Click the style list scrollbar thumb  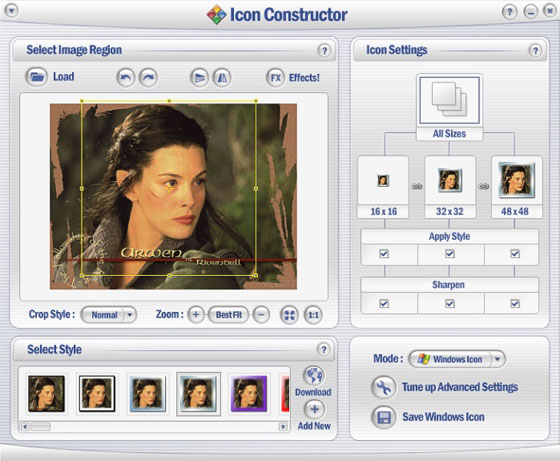[x=41, y=427]
